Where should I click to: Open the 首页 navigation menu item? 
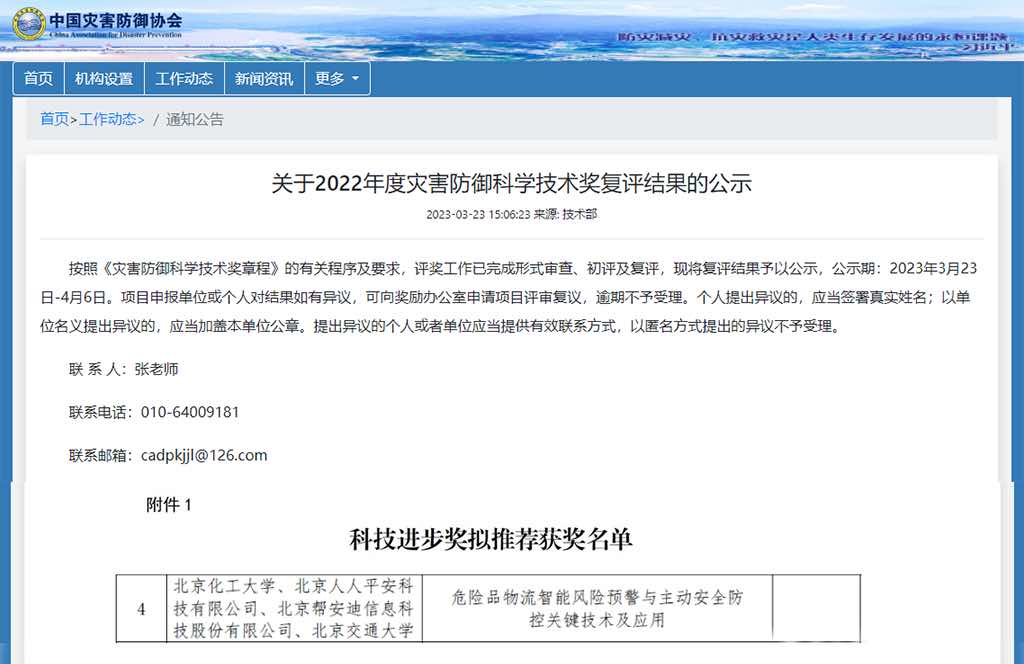pos(39,78)
